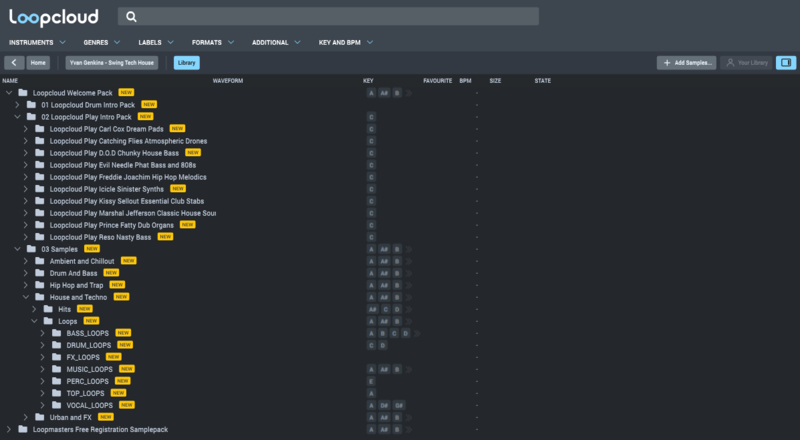
Task: Switch to the Library tab
Action: click(x=187, y=63)
